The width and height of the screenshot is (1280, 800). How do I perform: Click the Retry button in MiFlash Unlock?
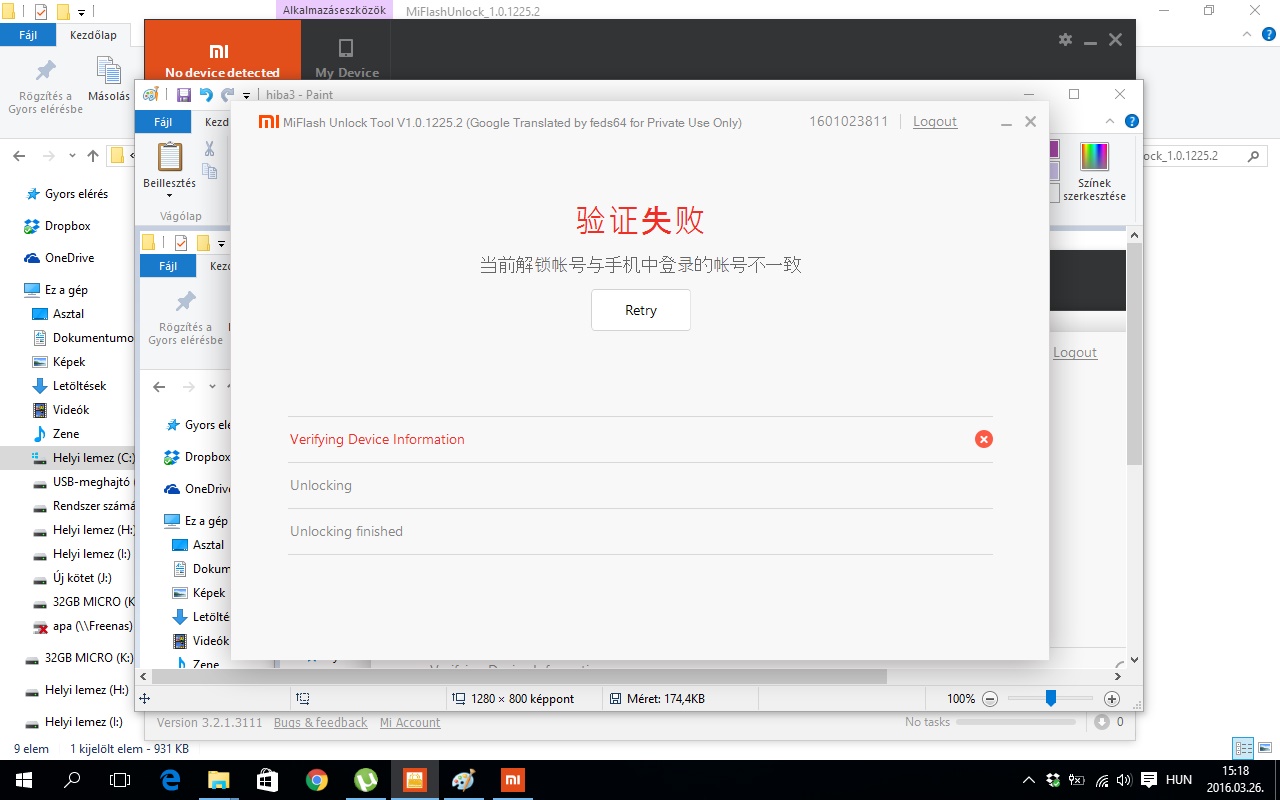[x=641, y=310]
